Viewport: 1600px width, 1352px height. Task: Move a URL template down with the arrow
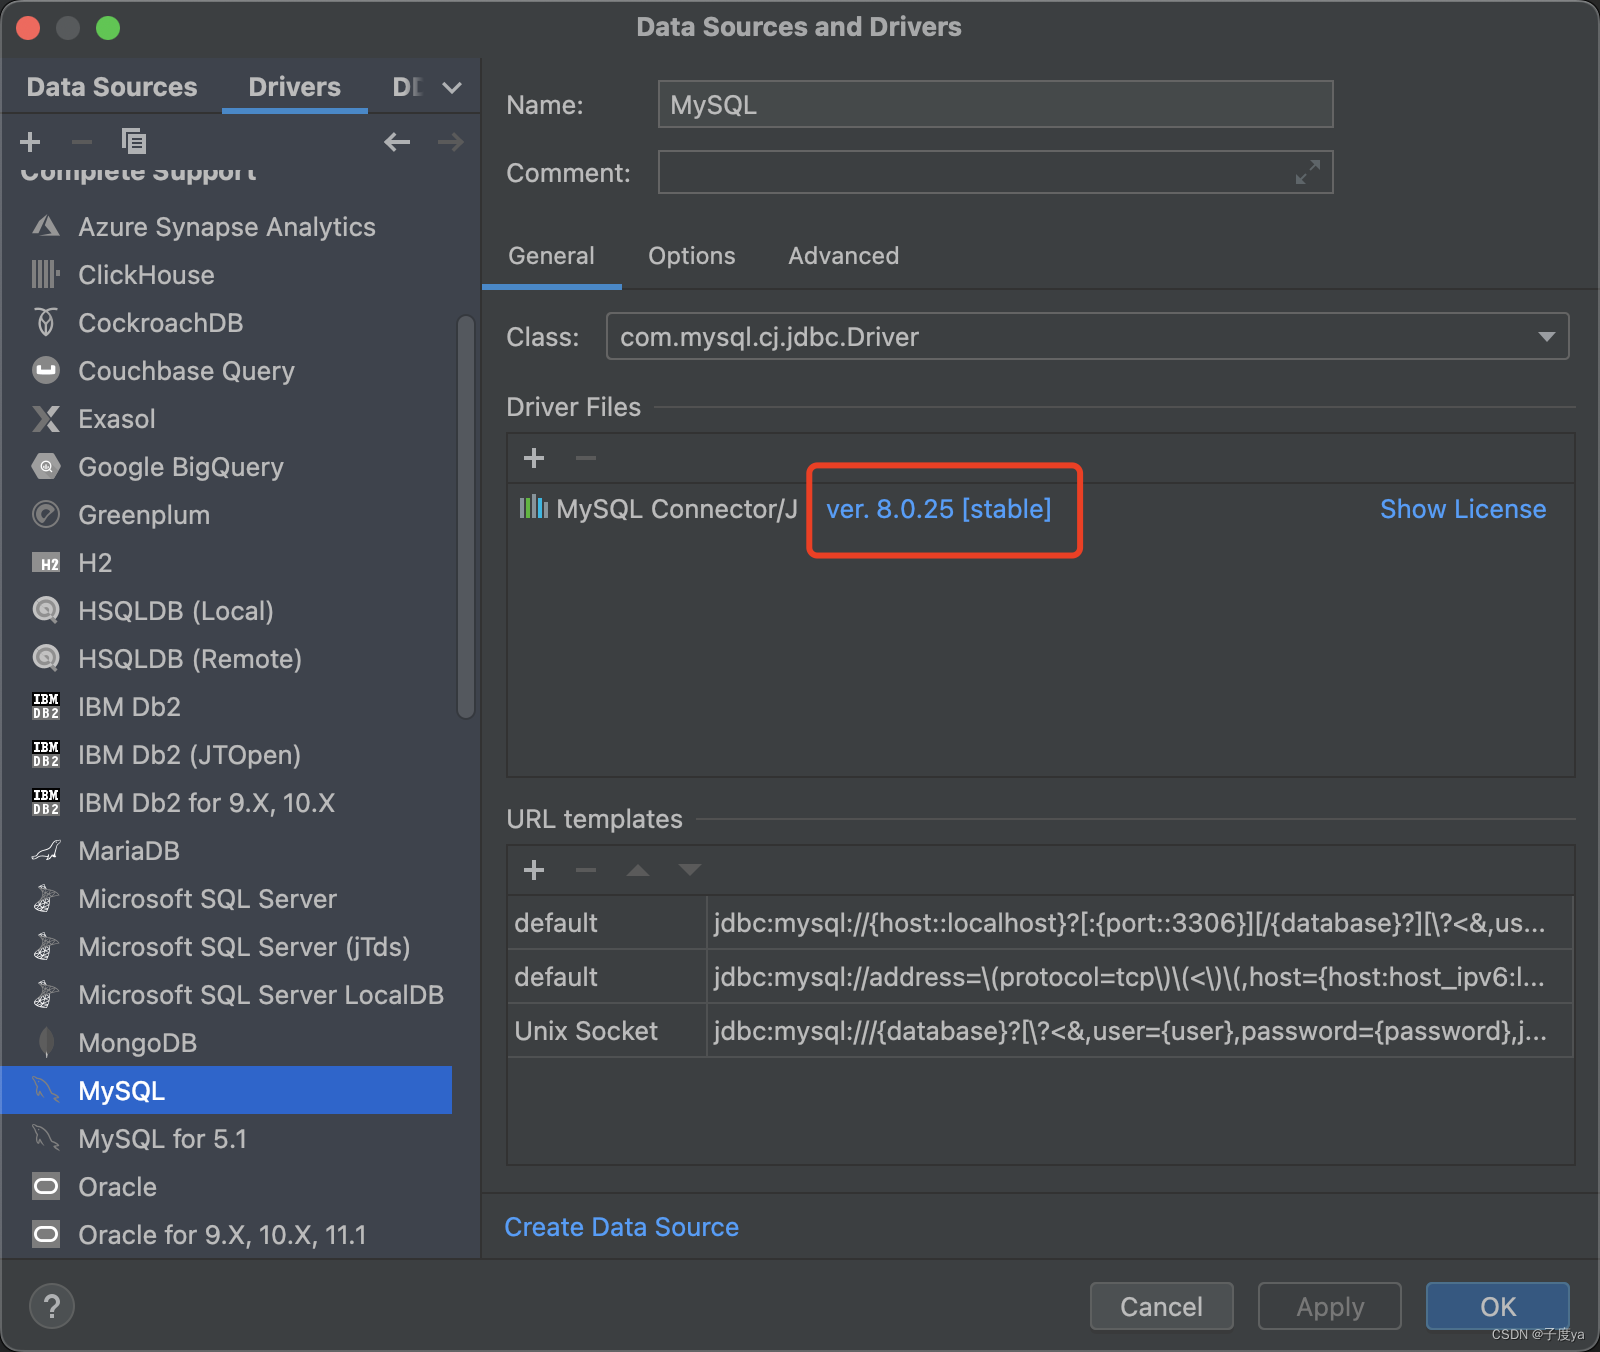[690, 869]
